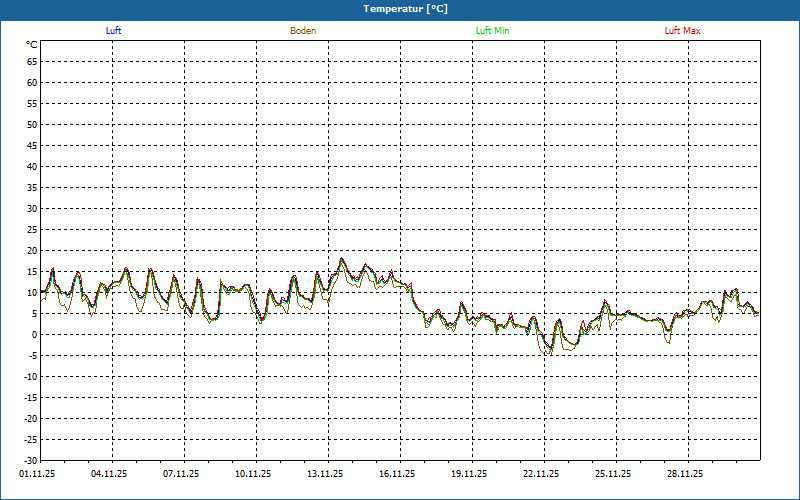Select the 01.11.25 date on x-axis

click(x=38, y=475)
